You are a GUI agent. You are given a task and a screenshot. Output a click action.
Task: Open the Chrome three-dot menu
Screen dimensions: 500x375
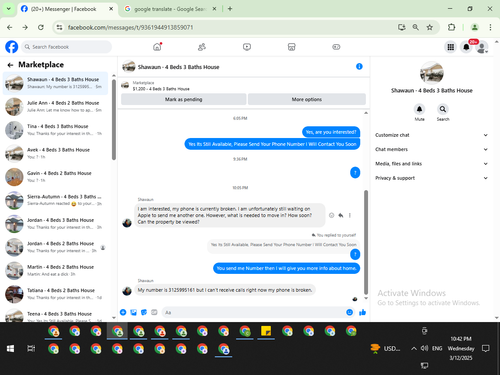(490, 27)
